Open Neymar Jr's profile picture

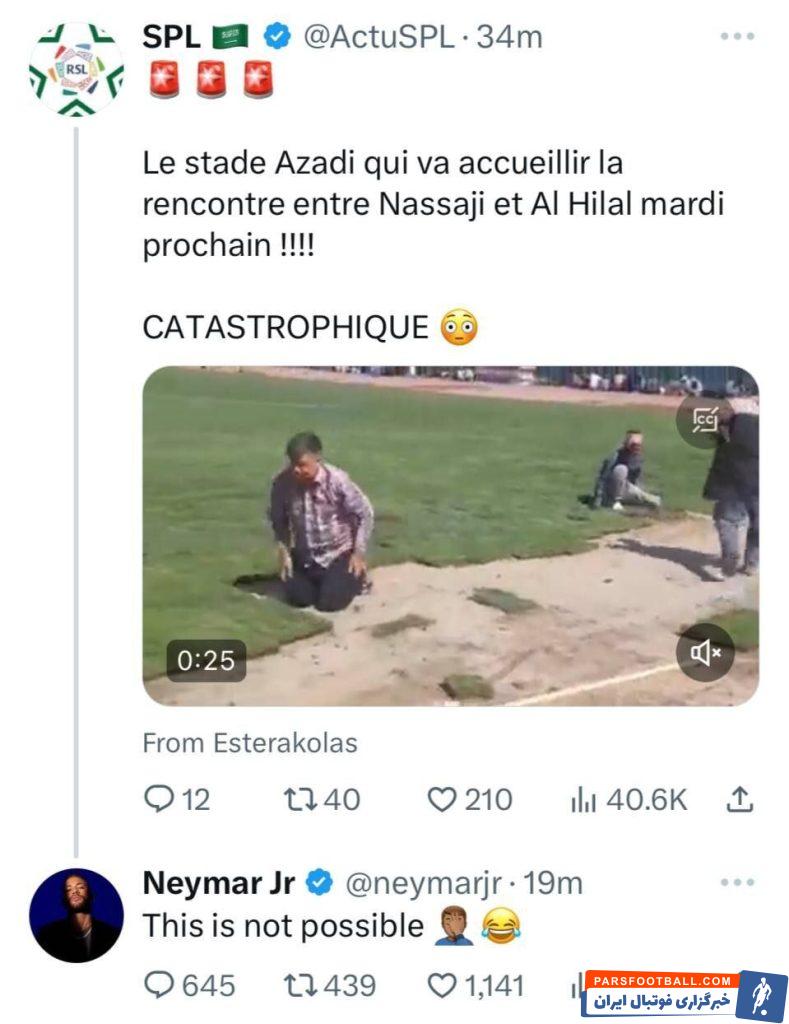click(76, 915)
